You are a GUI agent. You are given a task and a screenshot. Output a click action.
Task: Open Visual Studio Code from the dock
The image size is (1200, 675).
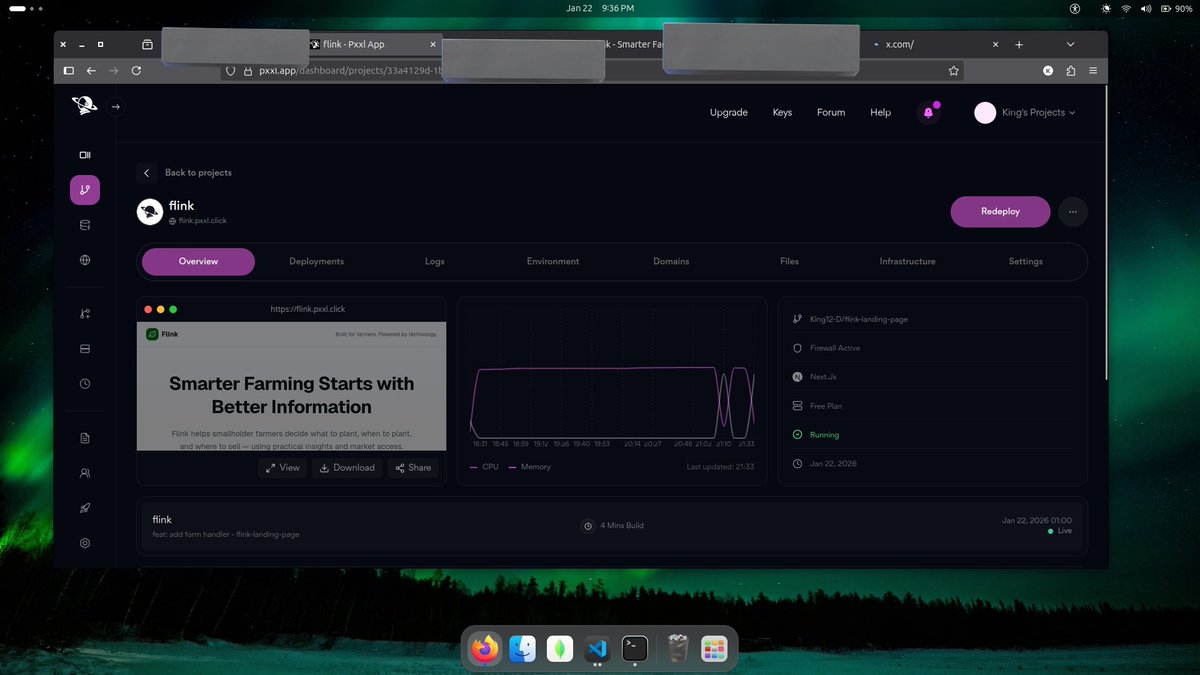tap(599, 649)
